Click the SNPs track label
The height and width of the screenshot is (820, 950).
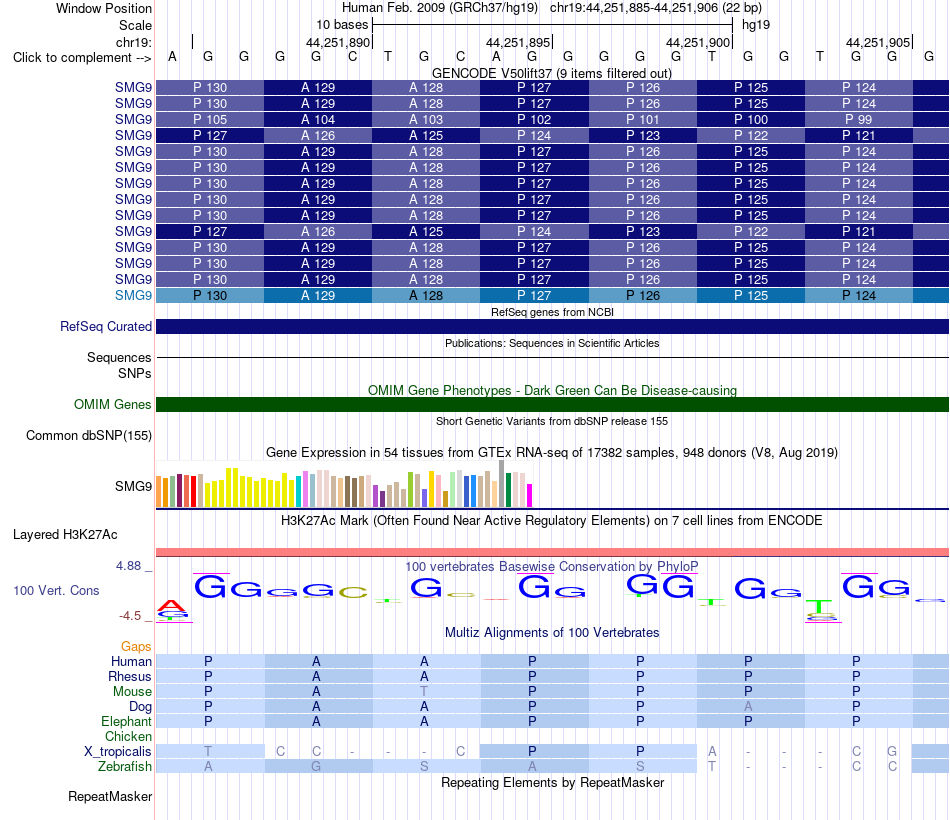click(x=135, y=373)
